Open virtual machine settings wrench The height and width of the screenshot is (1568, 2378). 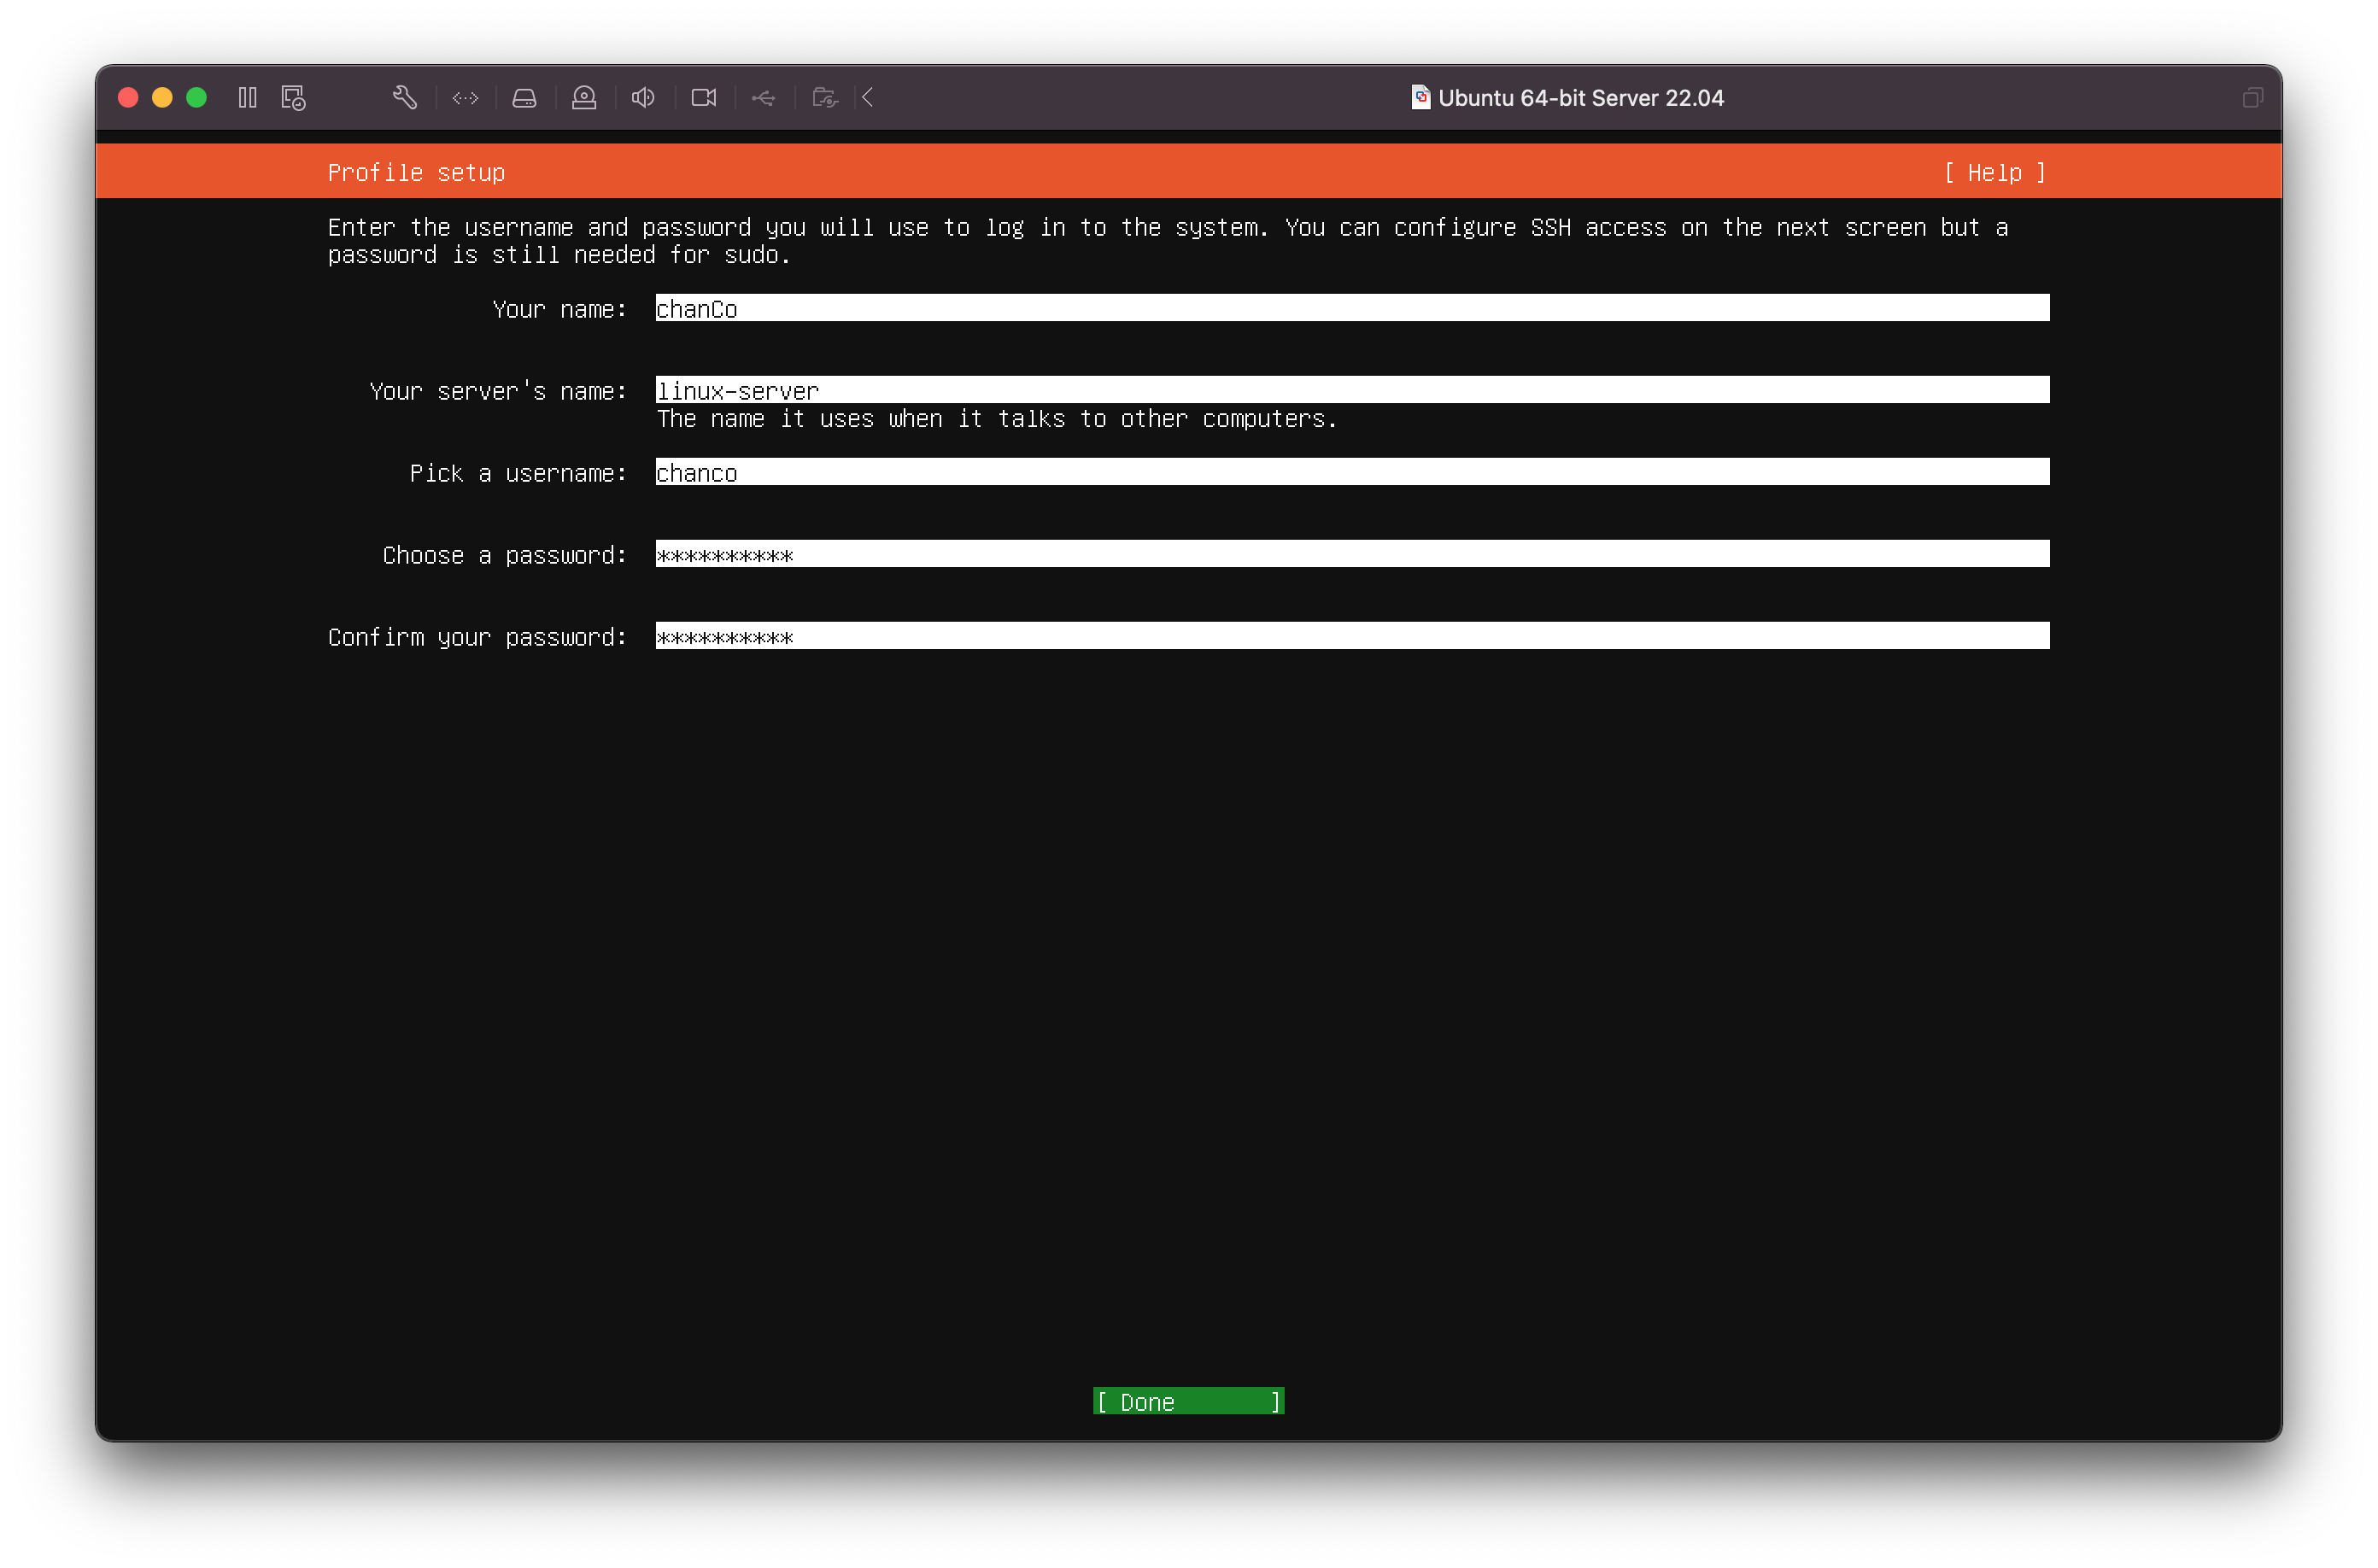click(x=405, y=97)
